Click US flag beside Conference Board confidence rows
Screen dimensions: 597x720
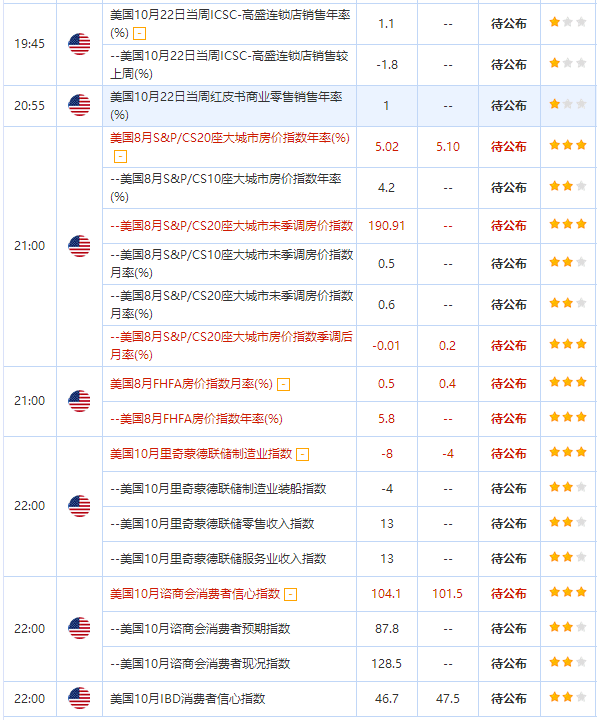tap(79, 628)
